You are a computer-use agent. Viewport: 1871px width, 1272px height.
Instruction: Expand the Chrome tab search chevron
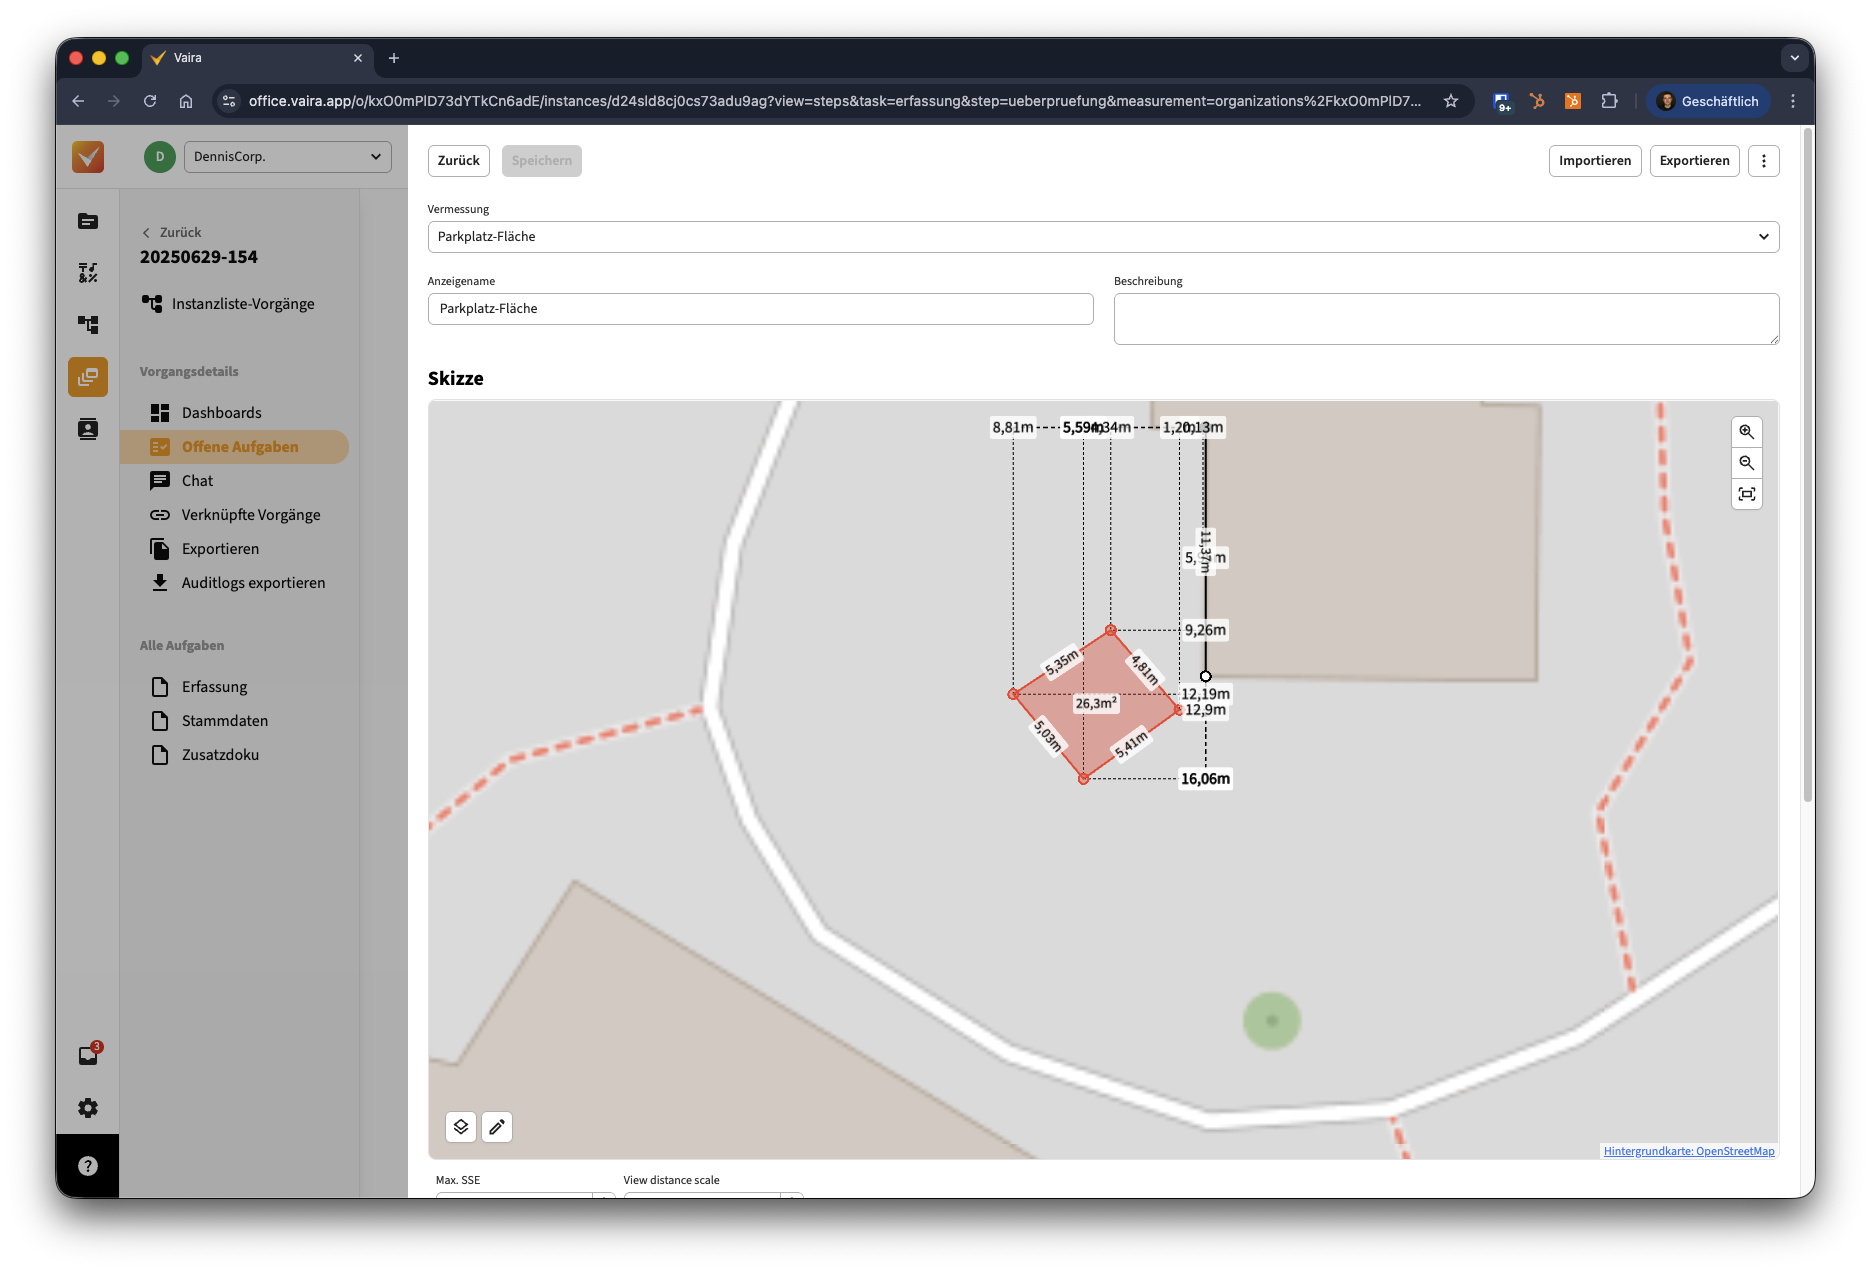pyautogui.click(x=1794, y=58)
